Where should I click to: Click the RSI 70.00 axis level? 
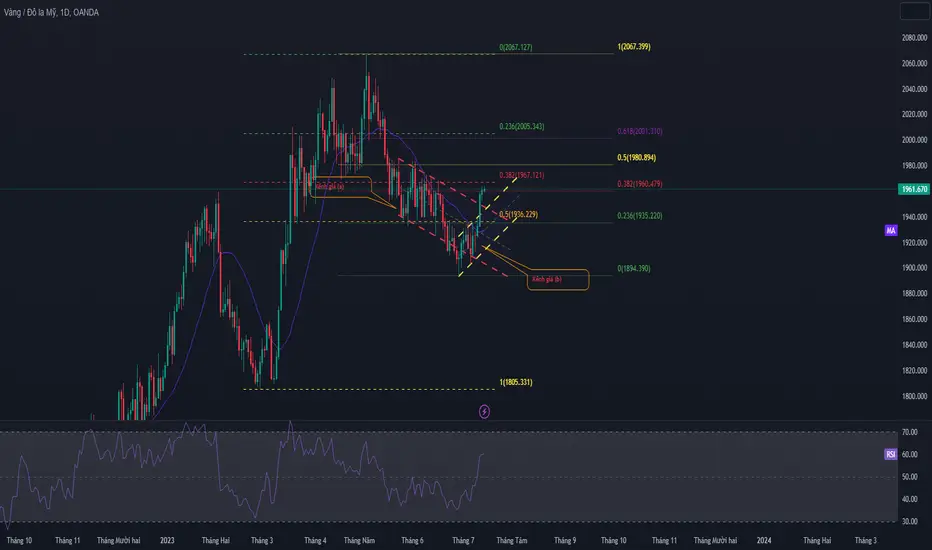point(909,432)
